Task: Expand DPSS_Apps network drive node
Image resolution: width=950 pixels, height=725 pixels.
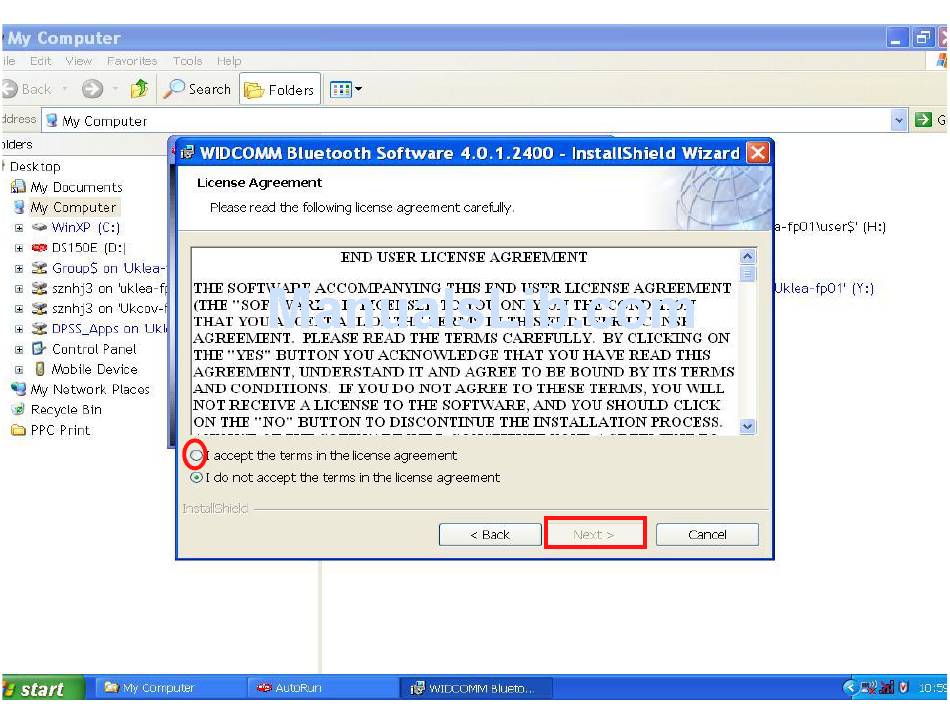Action: (x=19, y=329)
